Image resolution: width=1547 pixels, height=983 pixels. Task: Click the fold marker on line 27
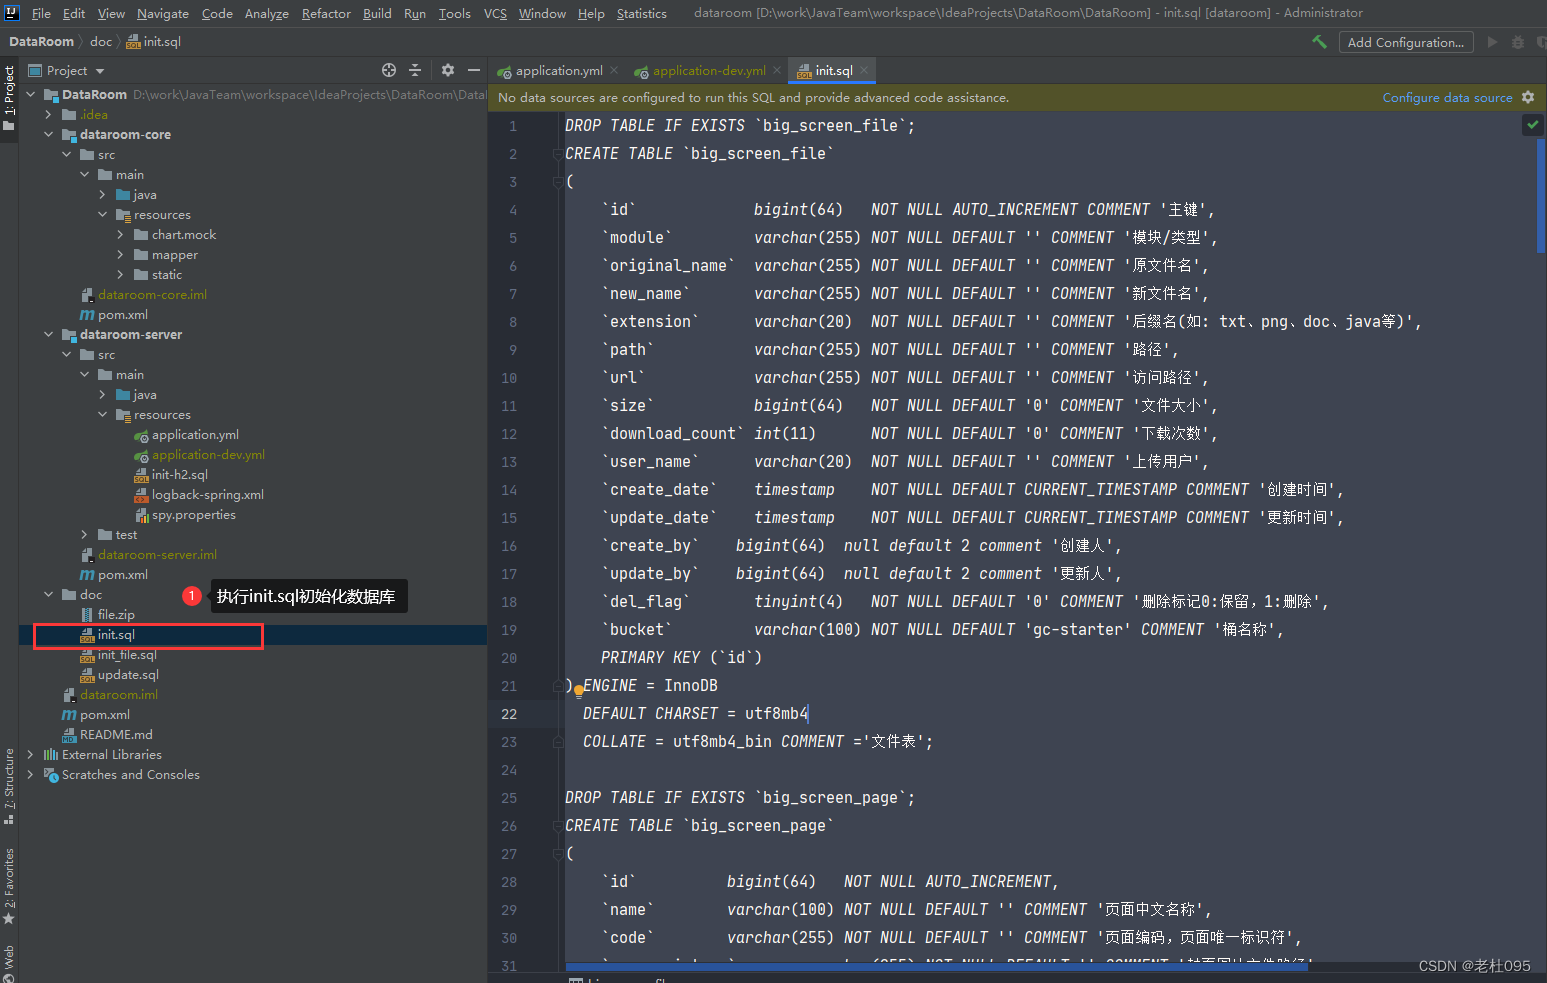click(557, 854)
